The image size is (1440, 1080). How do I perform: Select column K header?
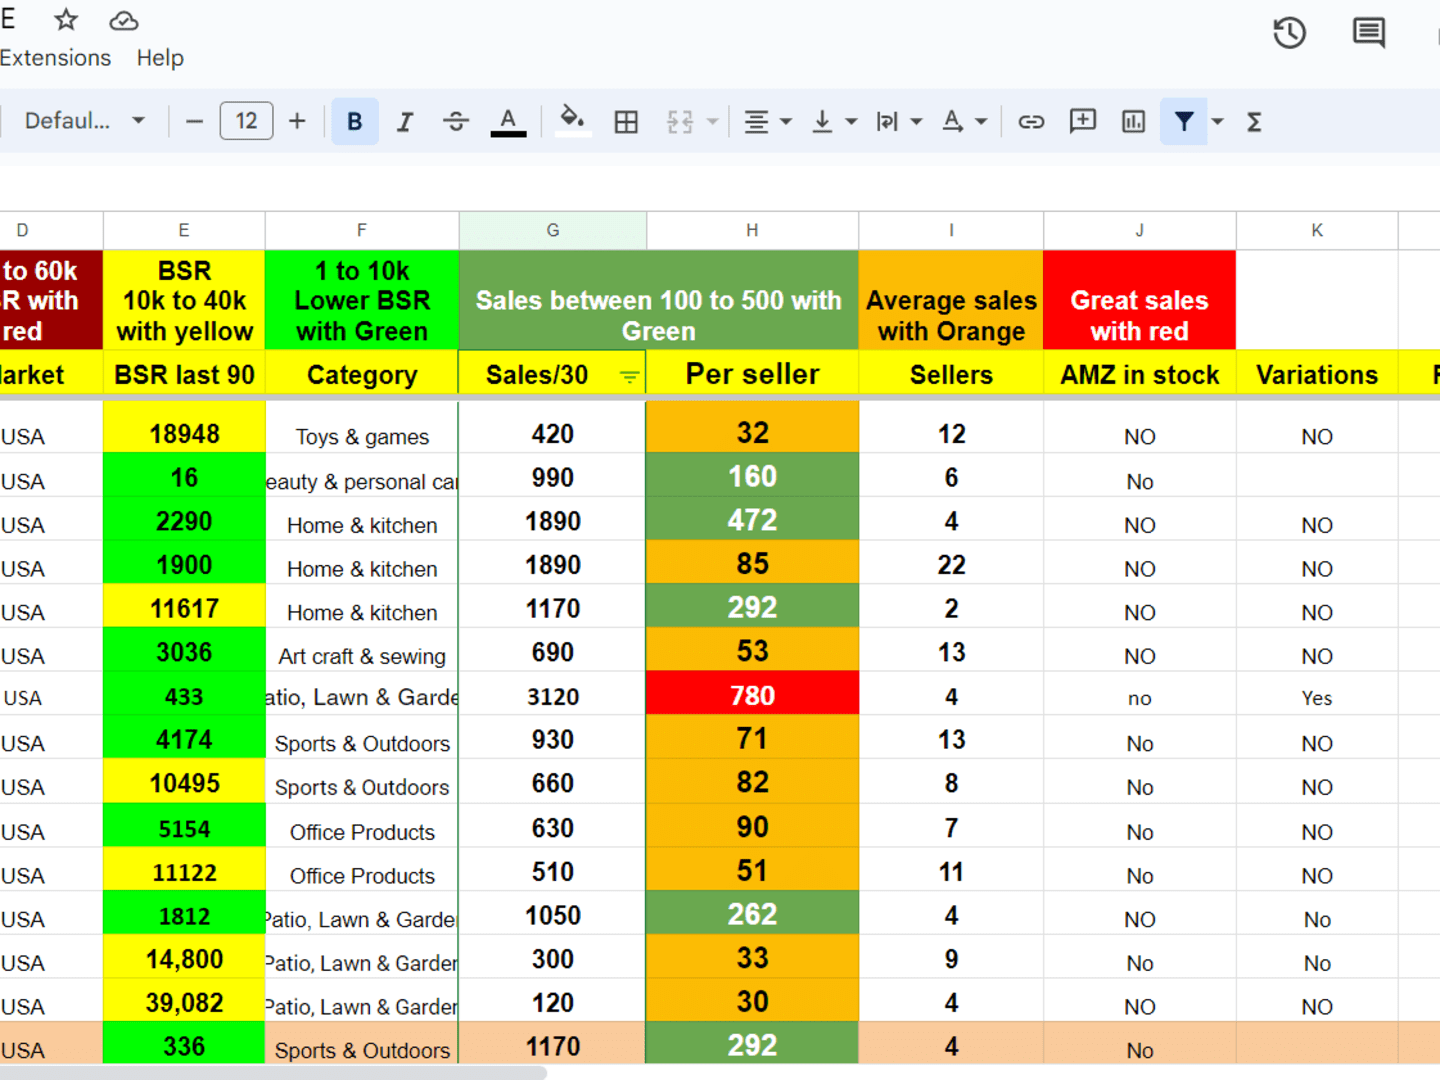[x=1317, y=230]
